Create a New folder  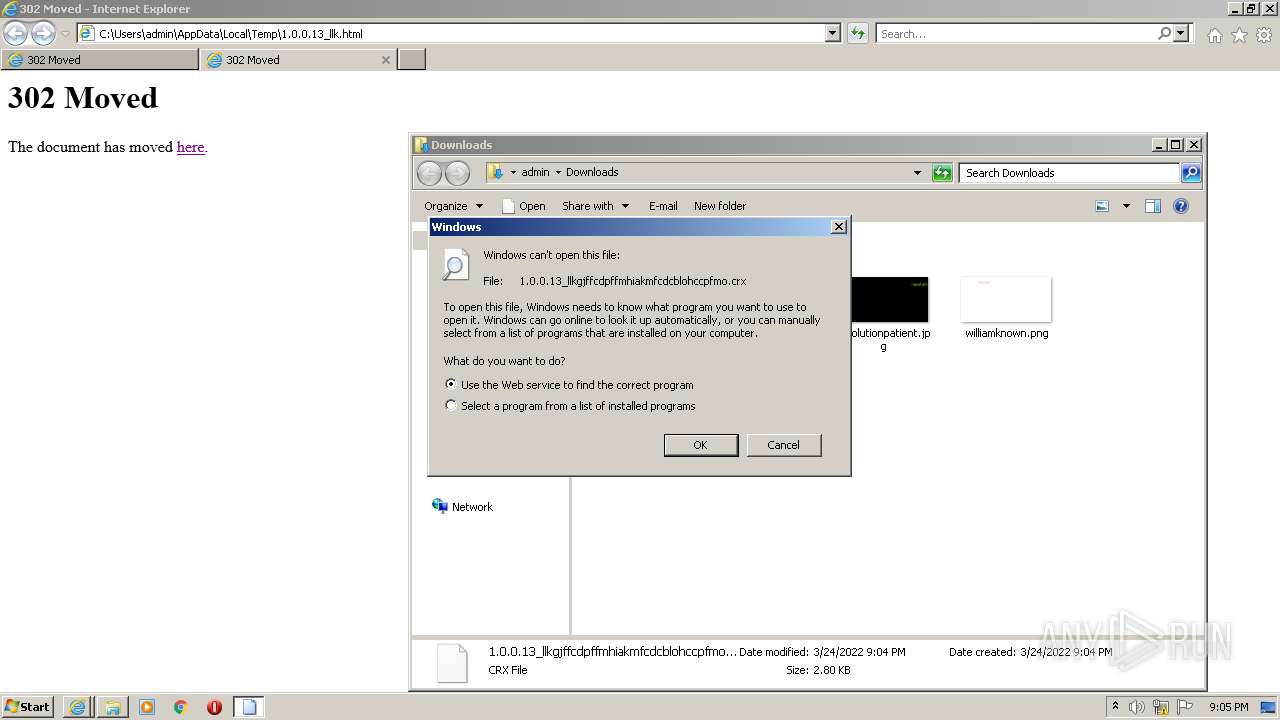click(720, 206)
